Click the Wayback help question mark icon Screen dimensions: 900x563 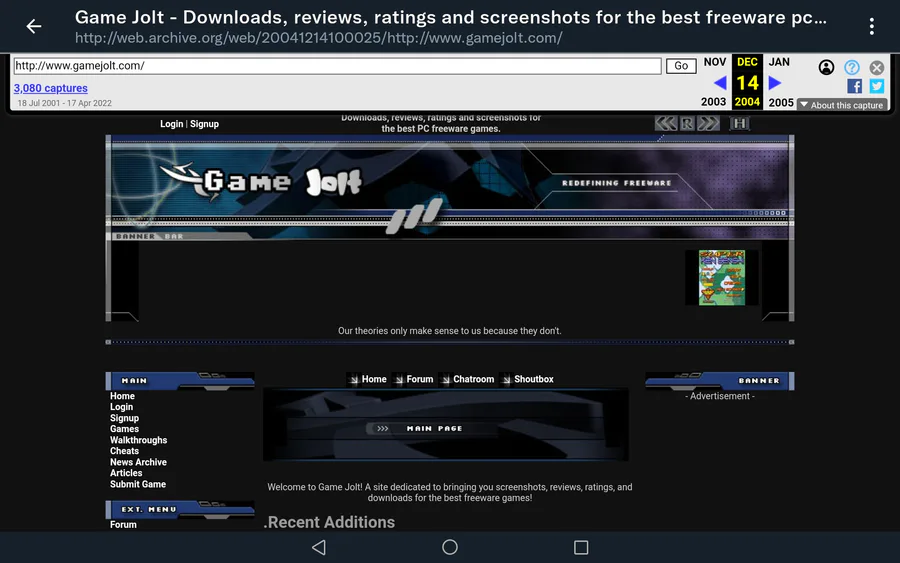(x=852, y=68)
